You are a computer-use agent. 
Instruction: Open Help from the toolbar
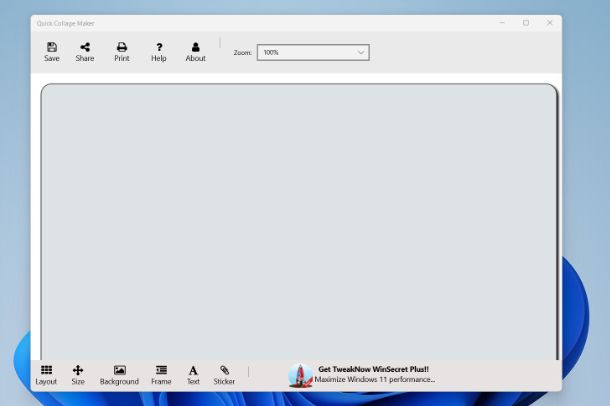pyautogui.click(x=159, y=52)
